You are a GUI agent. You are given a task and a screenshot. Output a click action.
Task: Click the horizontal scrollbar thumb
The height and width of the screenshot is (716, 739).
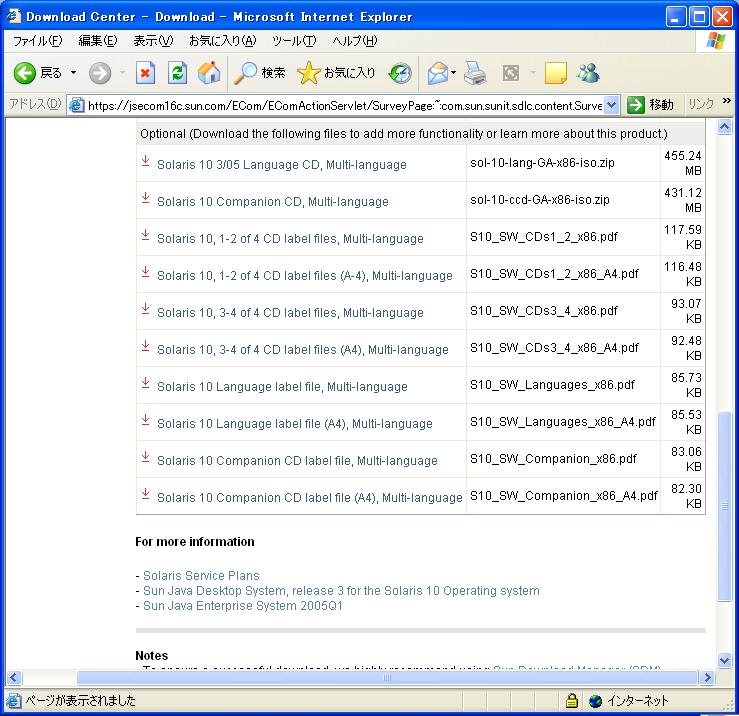(x=387, y=678)
